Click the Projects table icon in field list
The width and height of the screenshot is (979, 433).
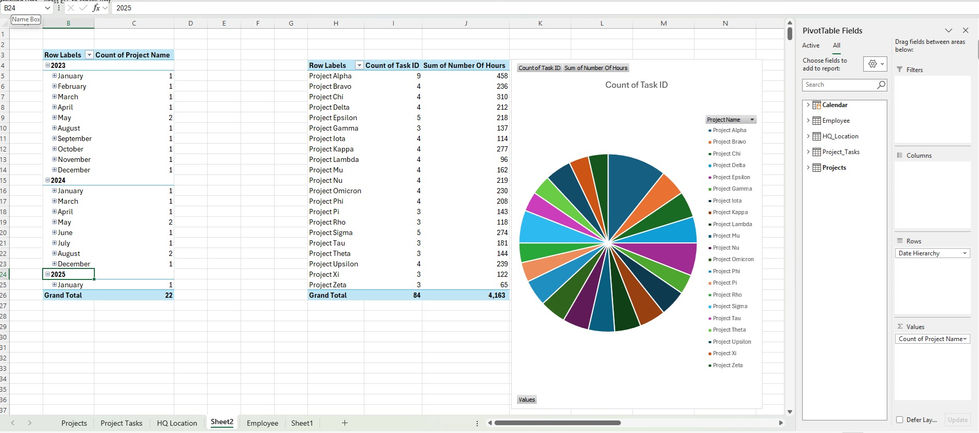tap(817, 168)
